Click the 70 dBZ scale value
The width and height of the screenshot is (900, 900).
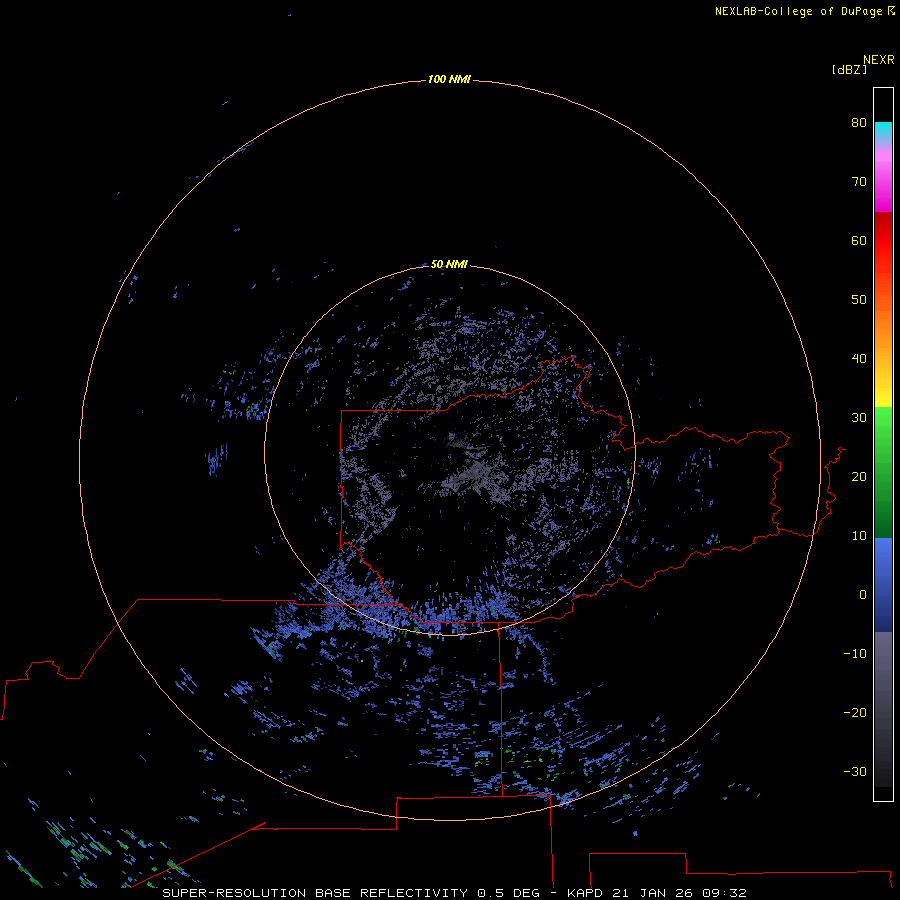(x=859, y=181)
